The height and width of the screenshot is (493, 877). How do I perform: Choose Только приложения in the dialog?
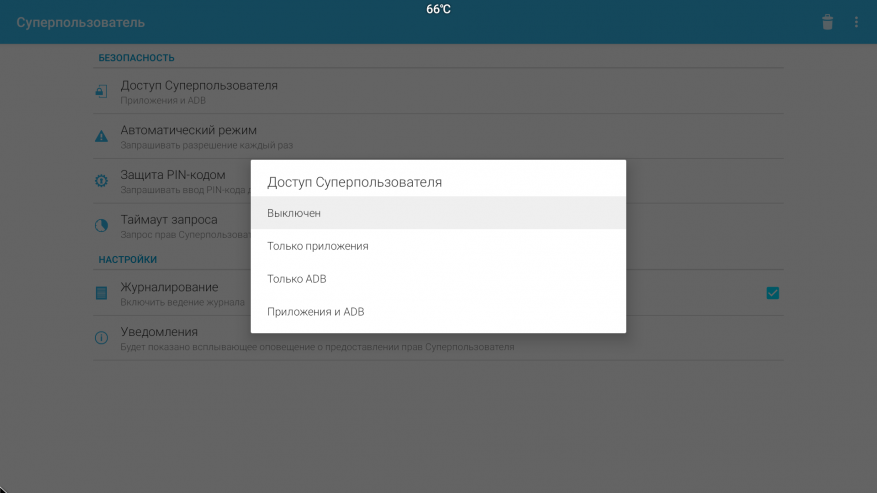438,246
